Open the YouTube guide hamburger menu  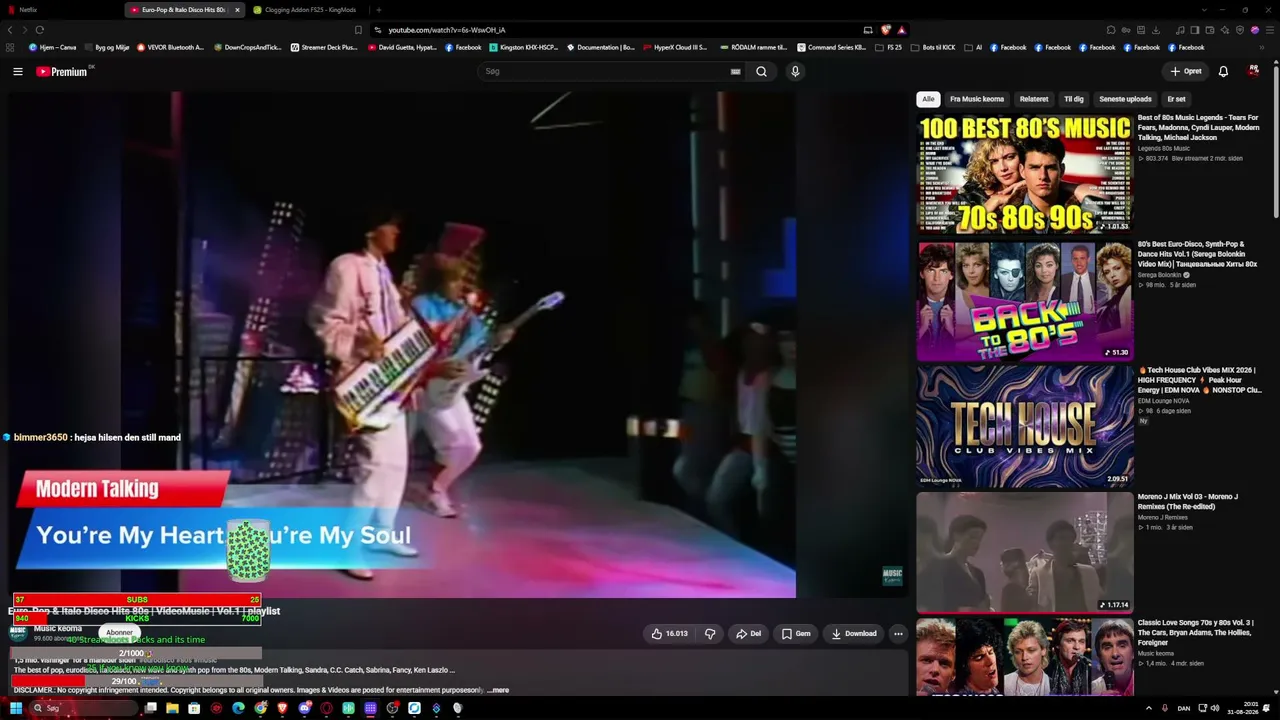[17, 71]
